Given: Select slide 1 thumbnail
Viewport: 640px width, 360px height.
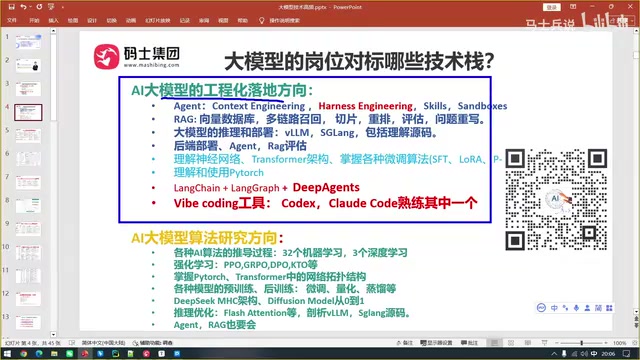Looking at the screenshot, I should 28,42.
